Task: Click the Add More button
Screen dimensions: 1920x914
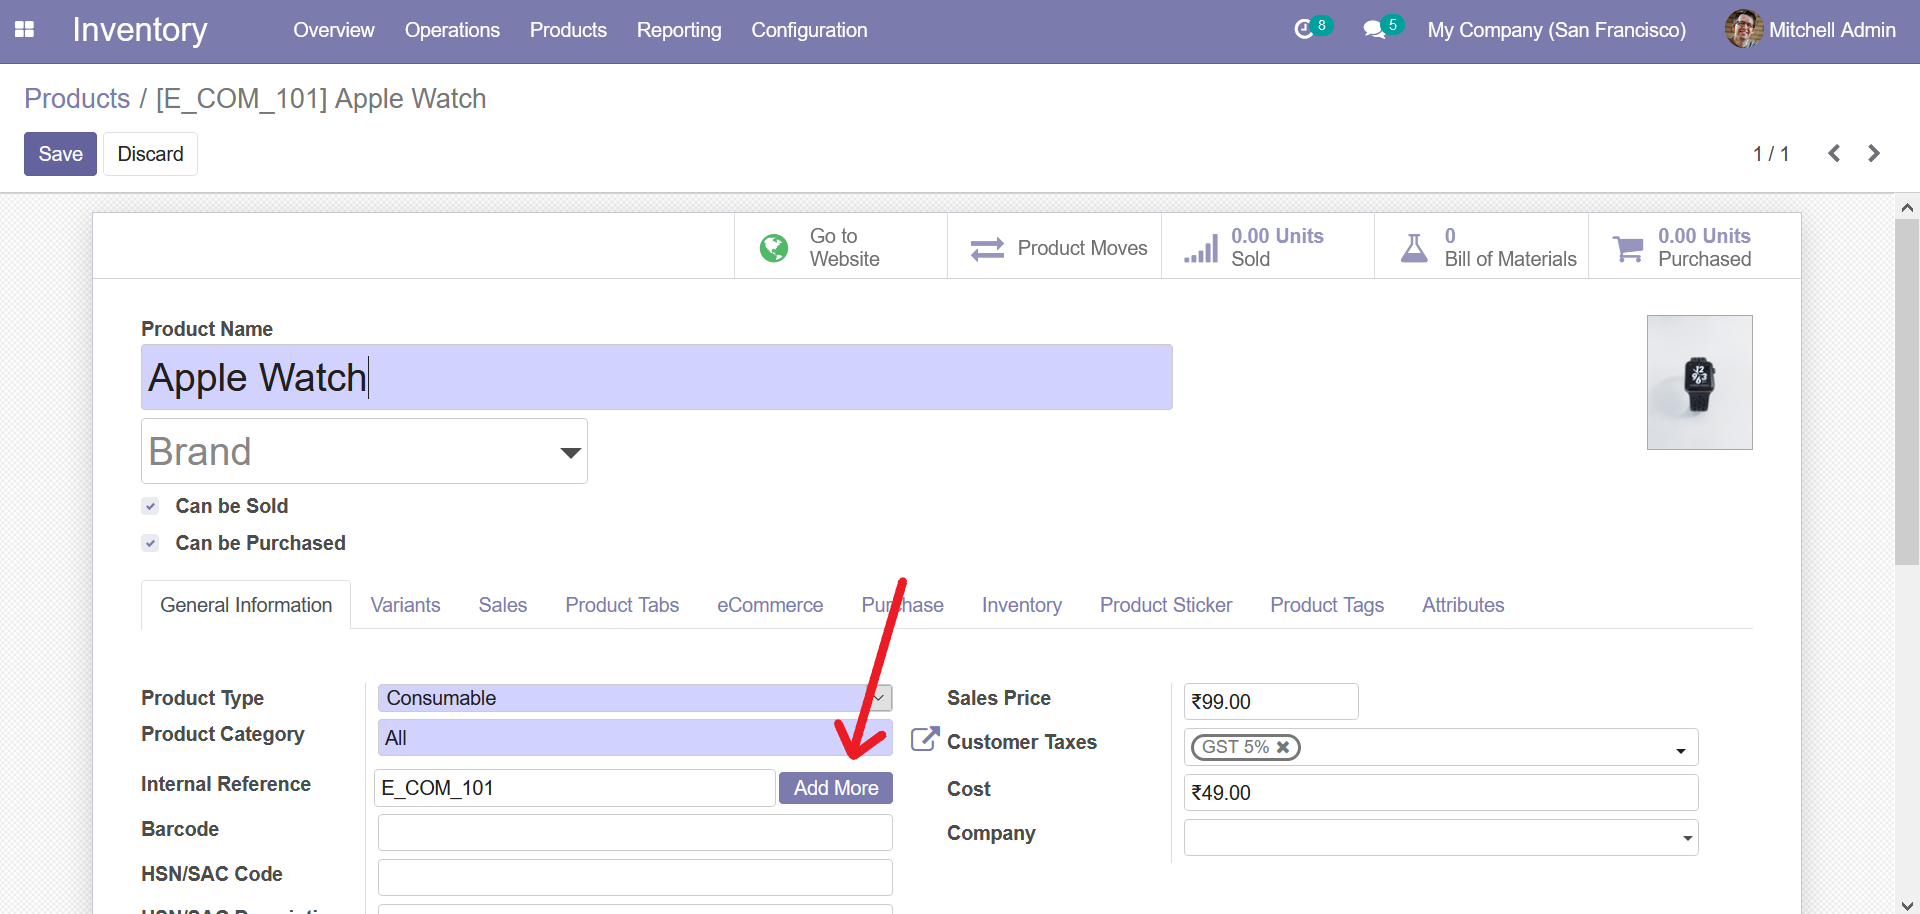Action: click(836, 788)
